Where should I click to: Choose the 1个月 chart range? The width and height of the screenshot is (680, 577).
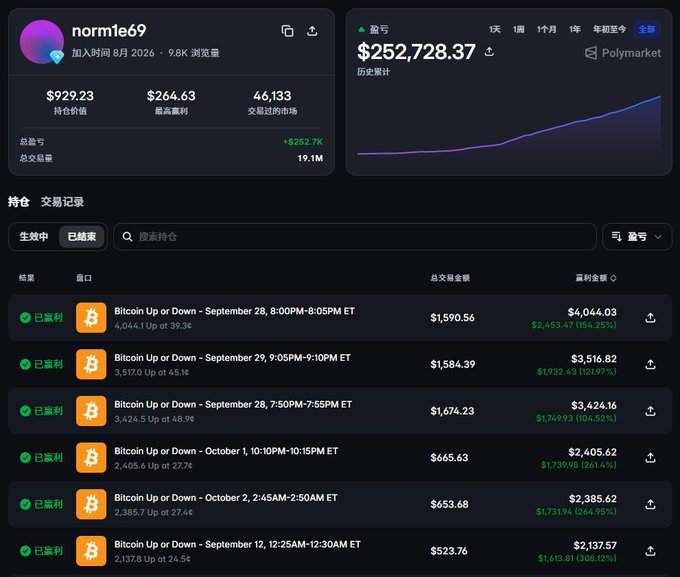click(x=546, y=29)
